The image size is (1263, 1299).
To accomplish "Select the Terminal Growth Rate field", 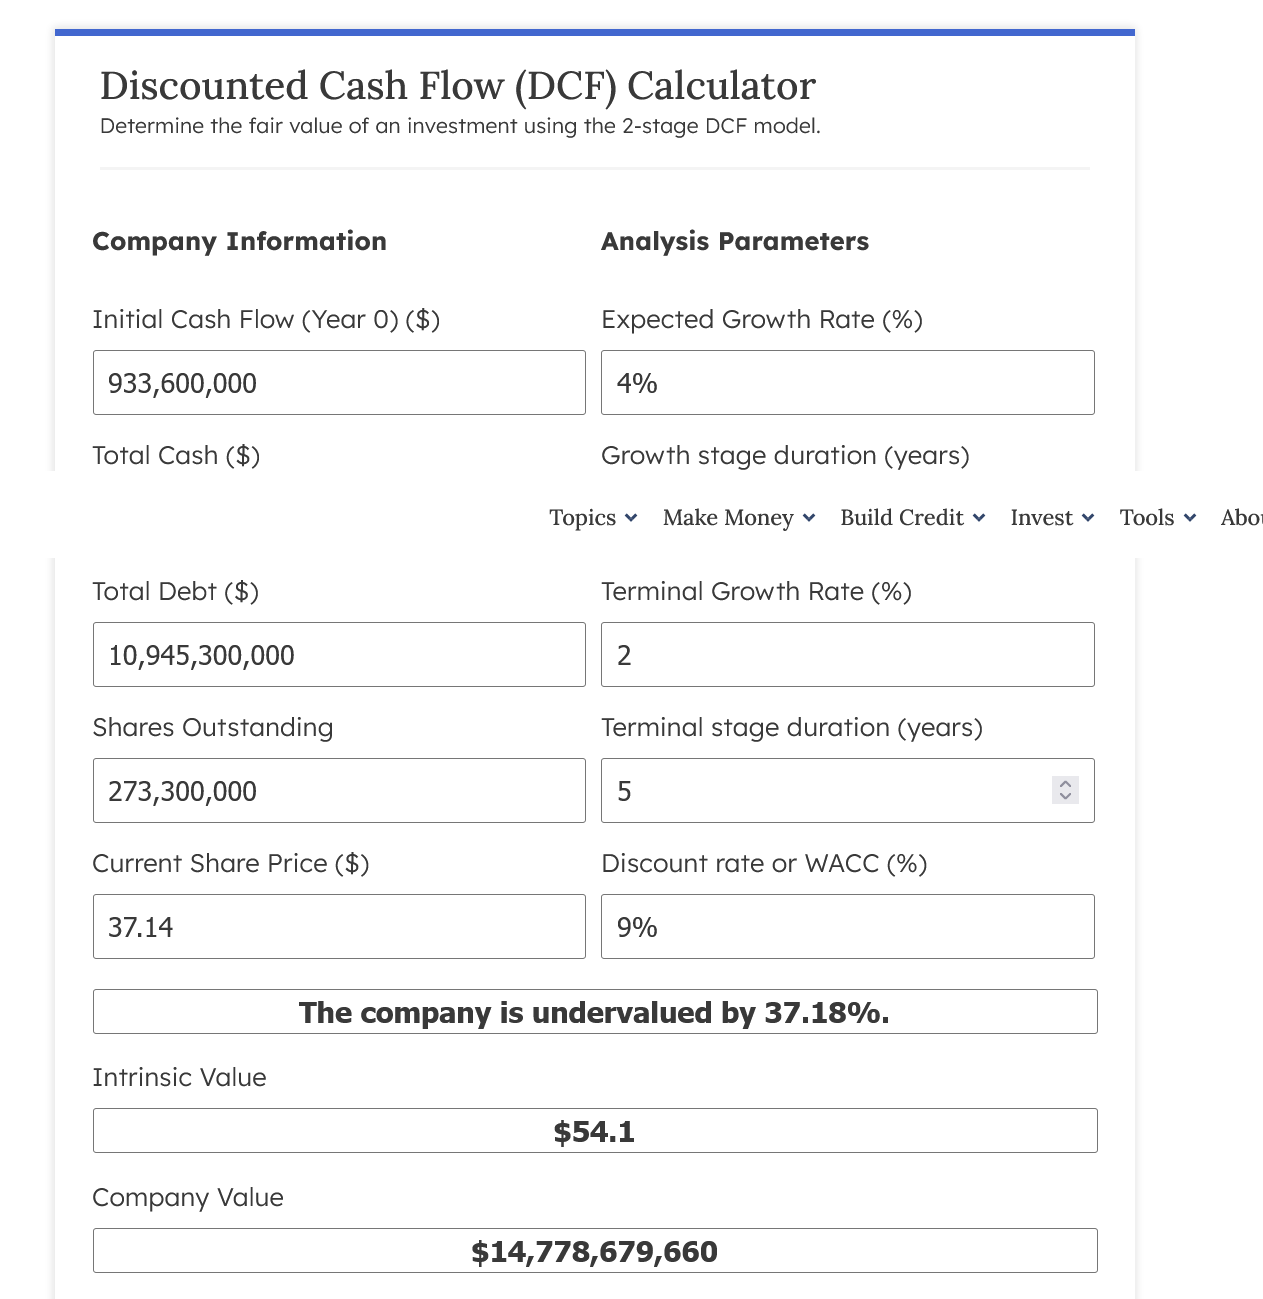I will click(x=847, y=654).
